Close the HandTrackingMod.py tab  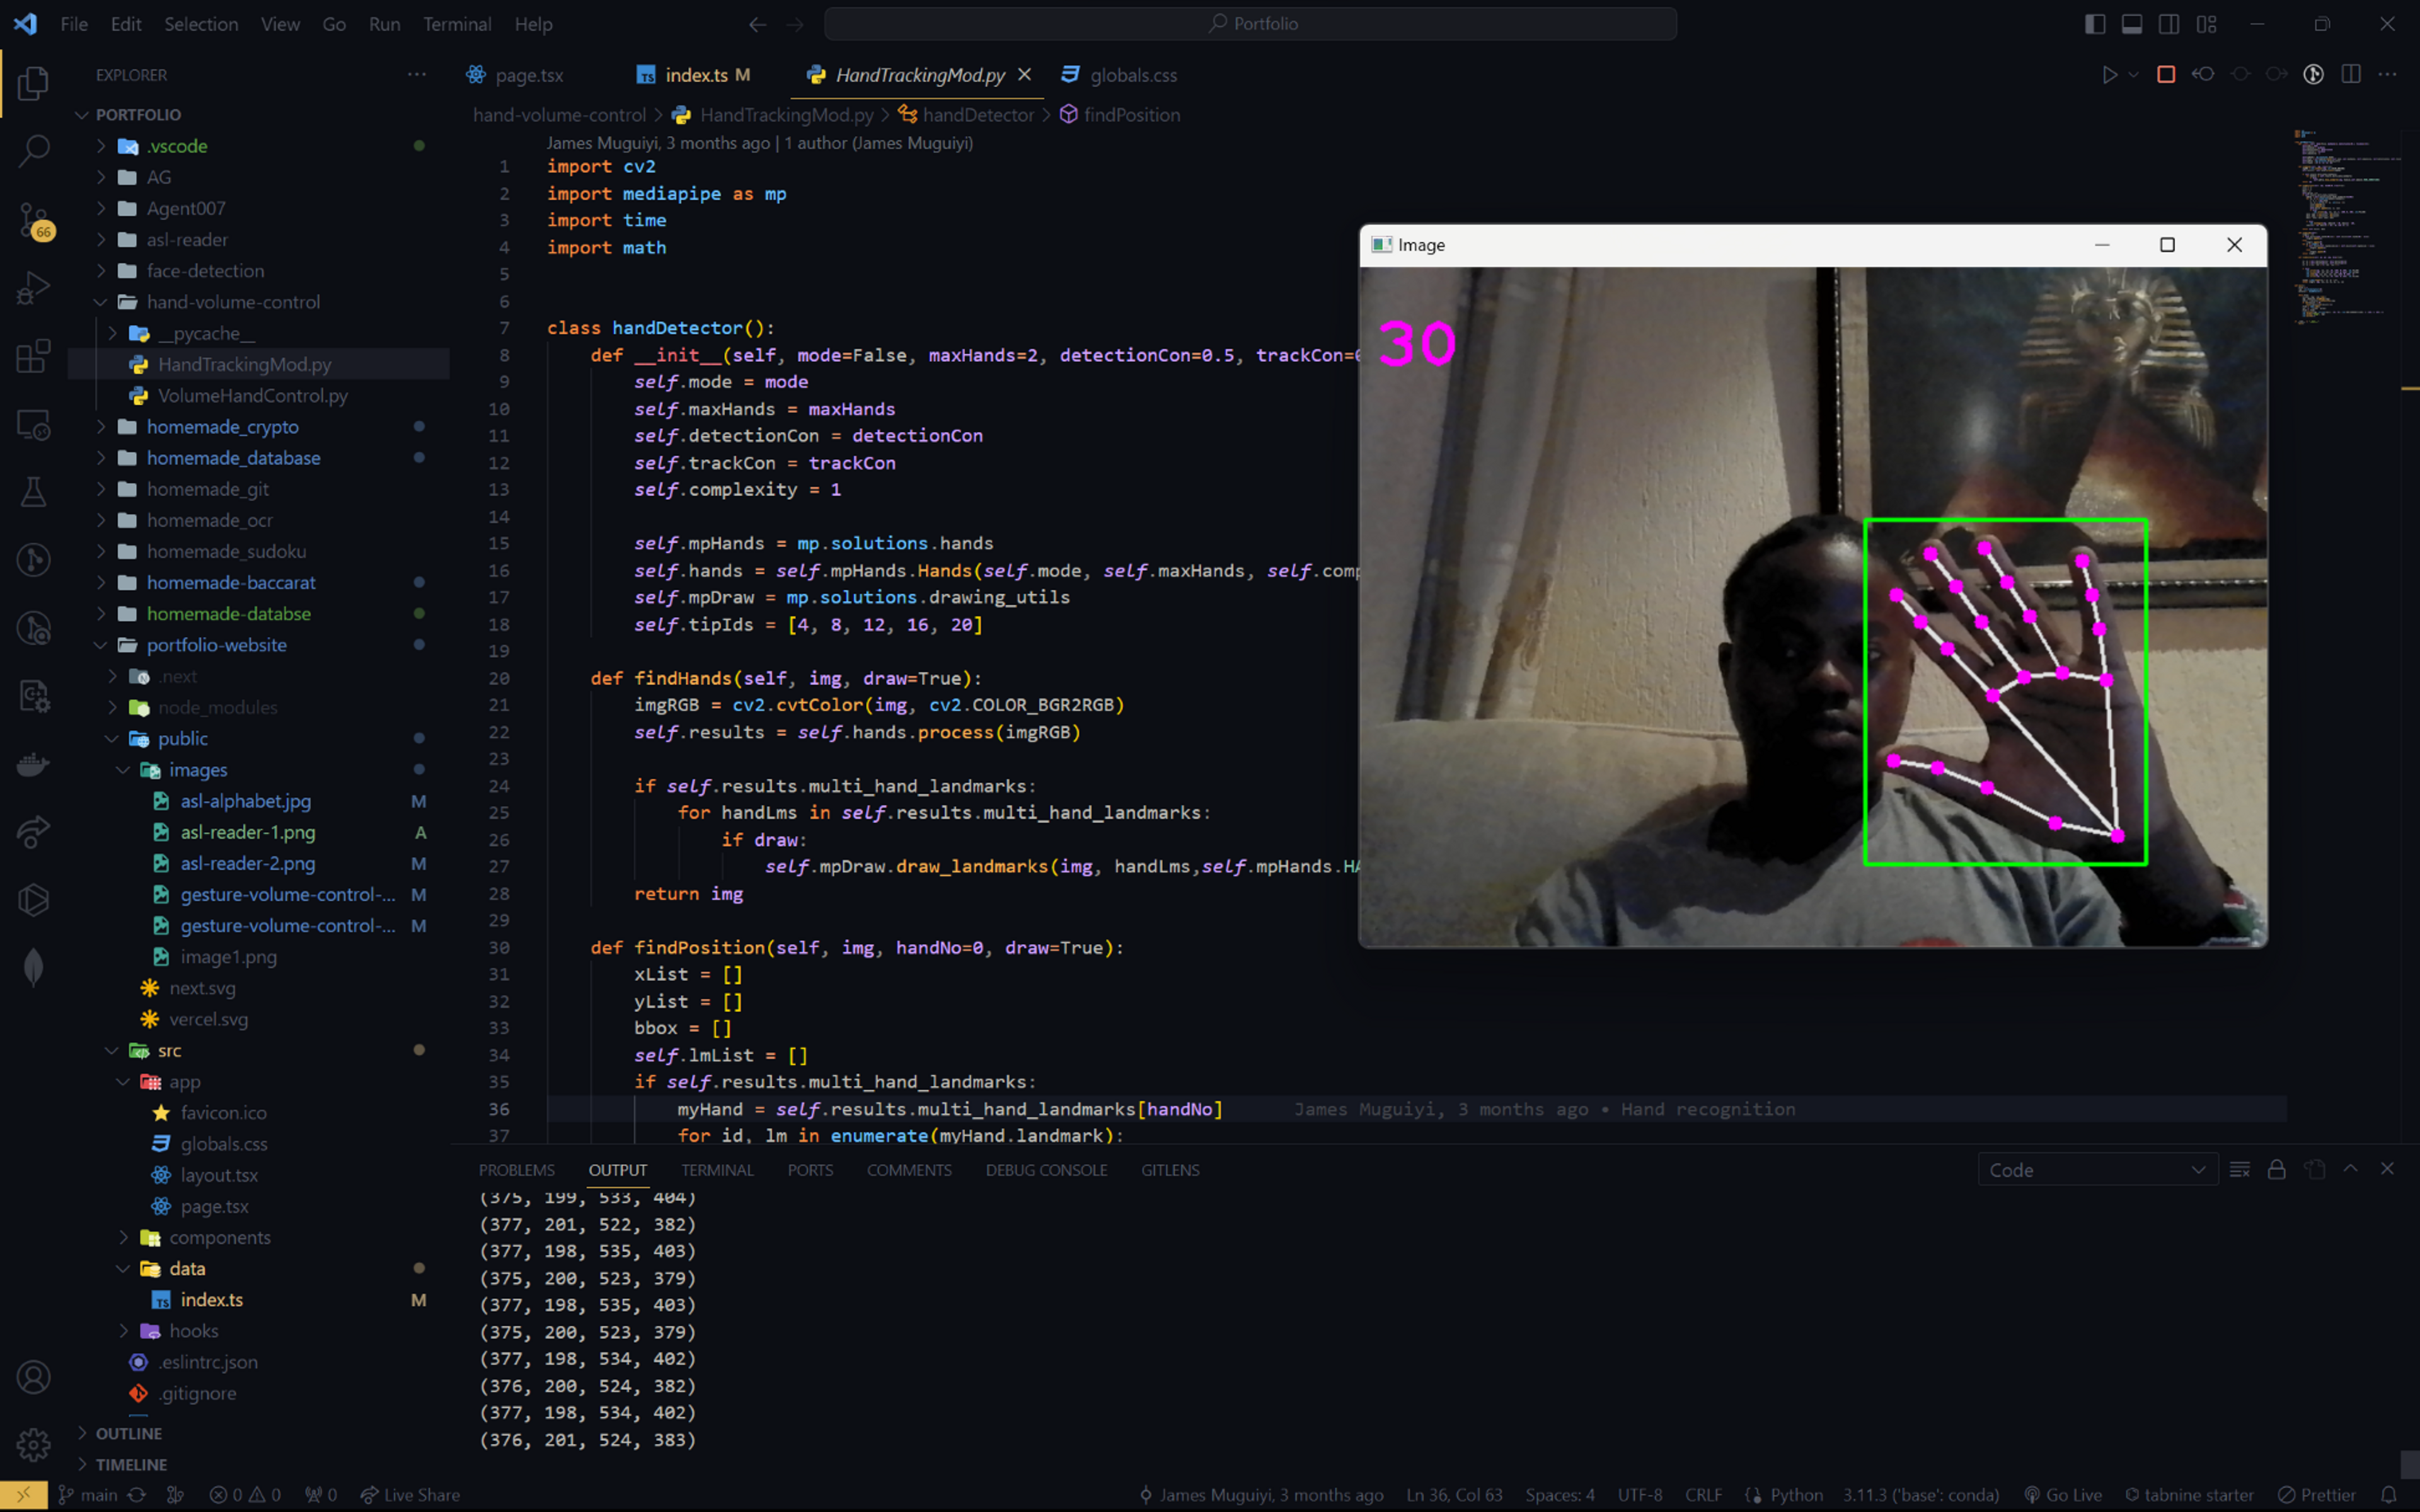1024,75
